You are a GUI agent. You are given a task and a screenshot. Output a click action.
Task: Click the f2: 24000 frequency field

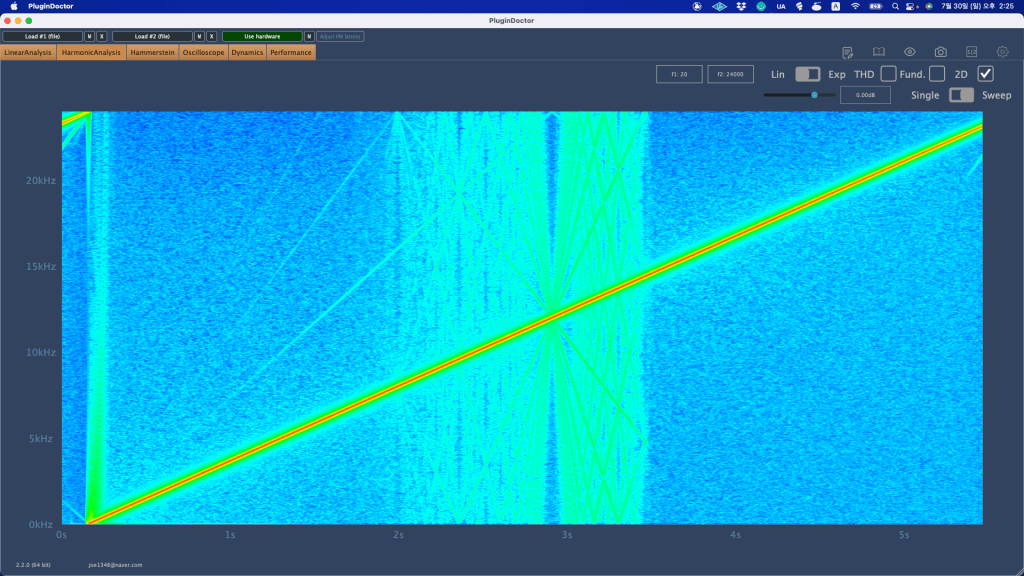click(x=730, y=74)
